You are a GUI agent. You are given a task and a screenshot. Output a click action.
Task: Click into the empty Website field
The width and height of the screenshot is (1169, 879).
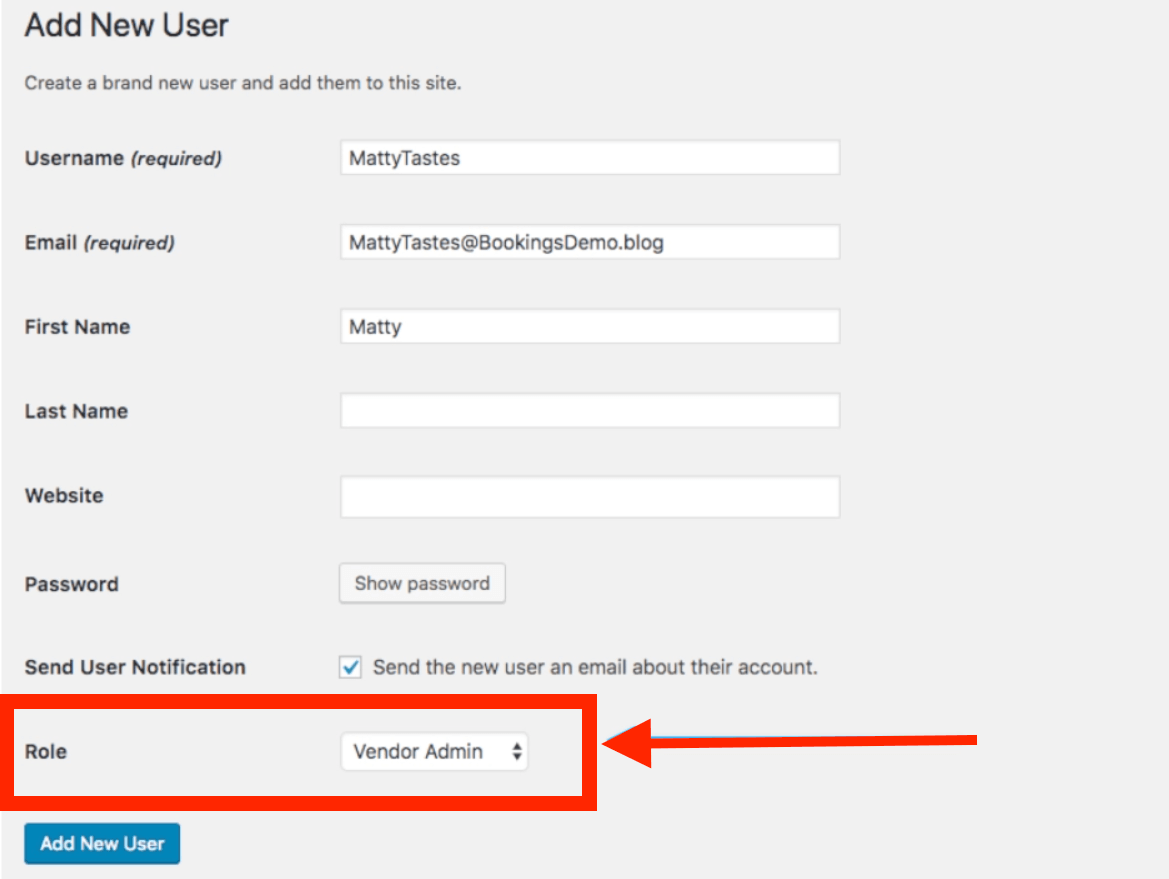point(589,496)
